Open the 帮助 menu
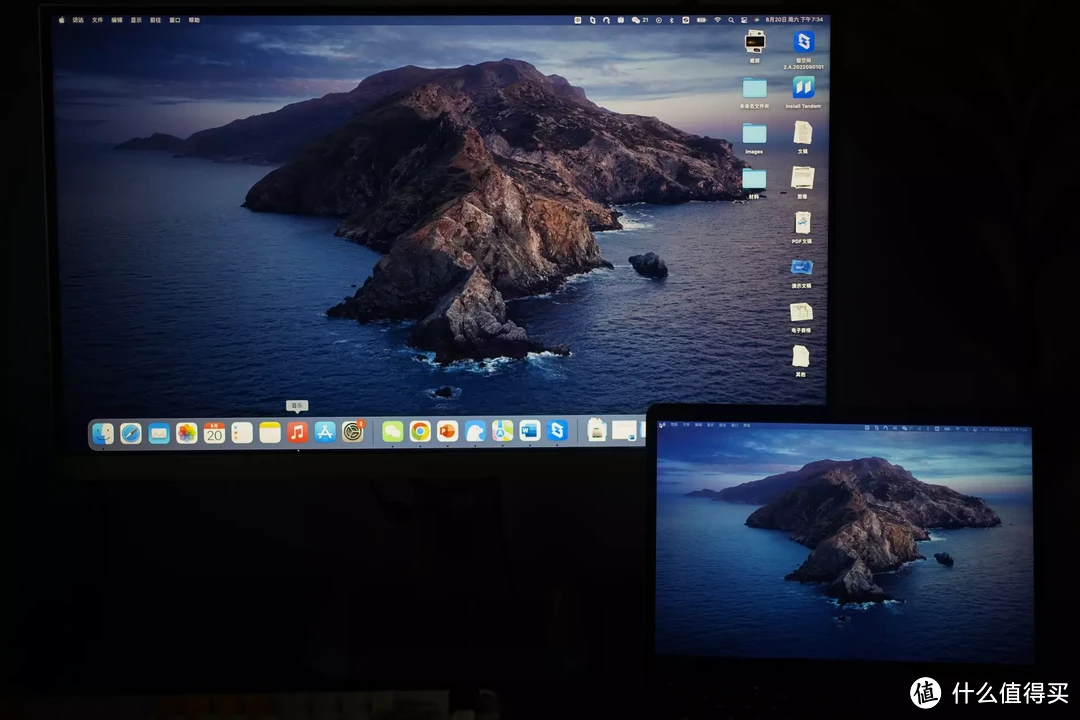 click(x=194, y=20)
